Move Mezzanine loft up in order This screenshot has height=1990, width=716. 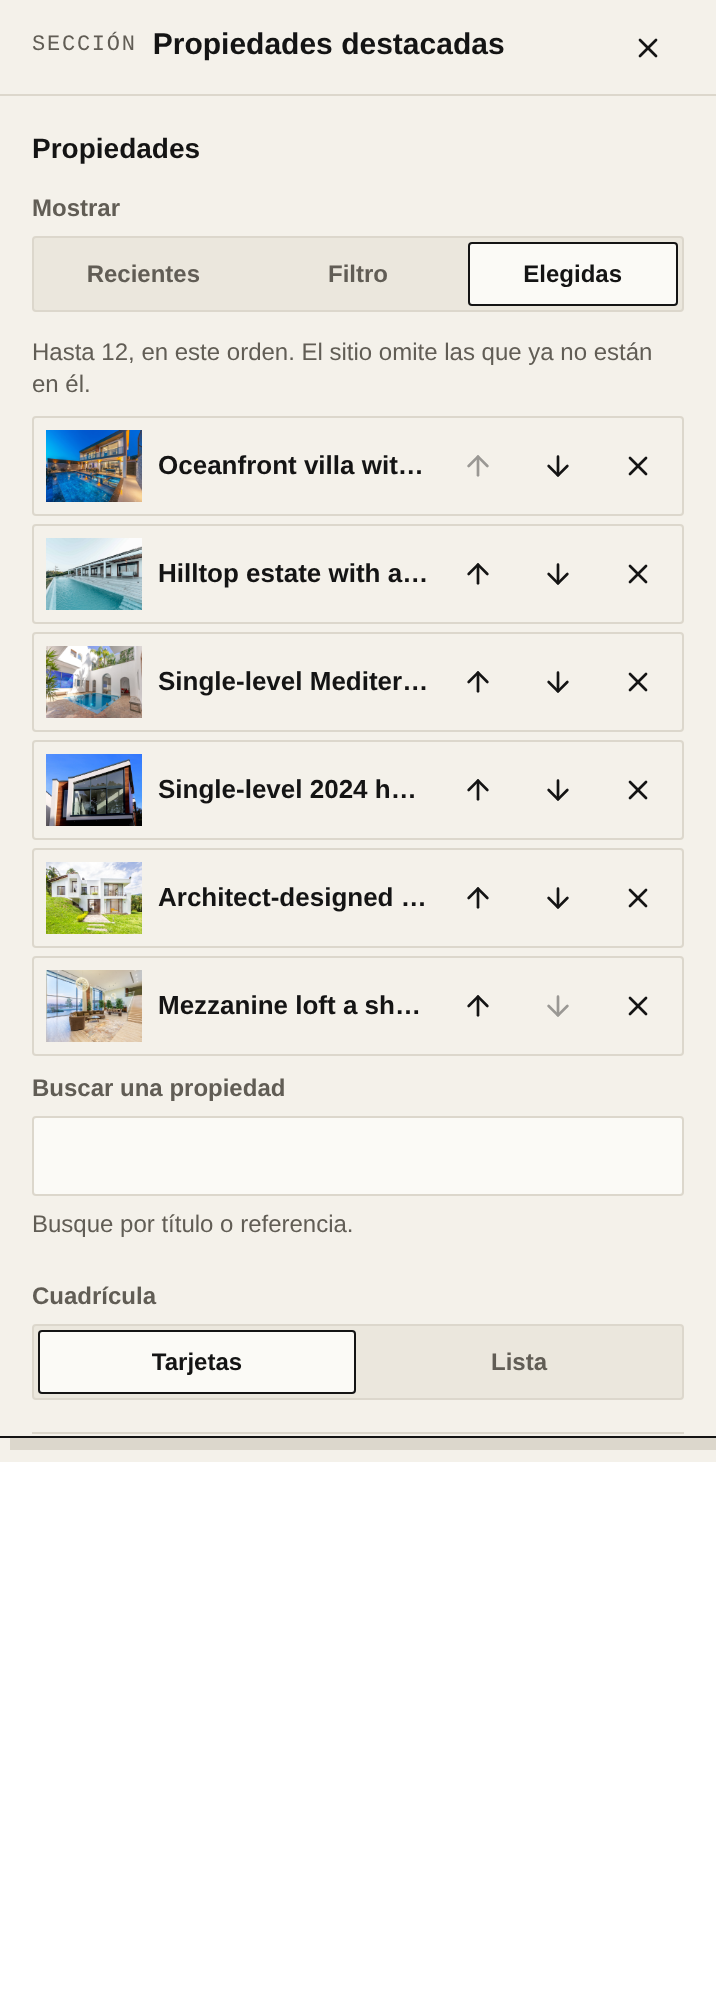click(x=478, y=1006)
